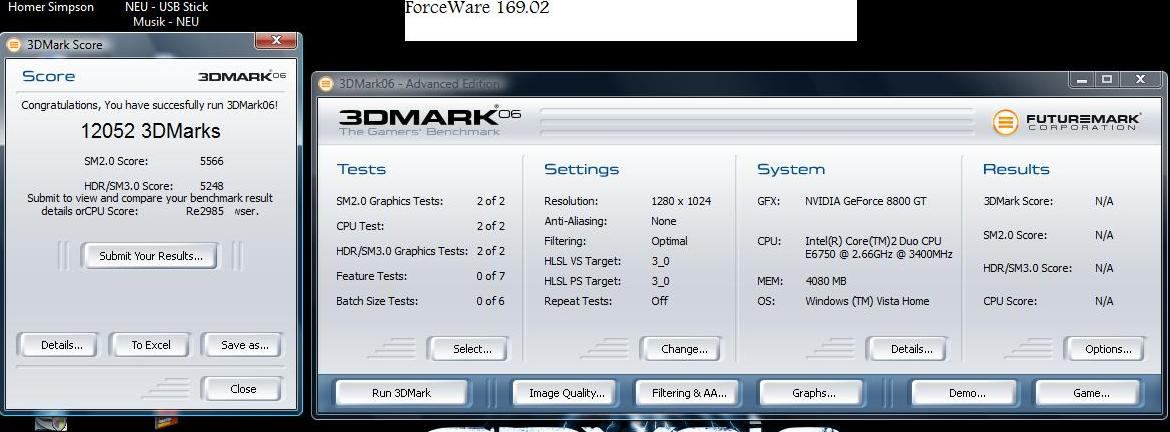Viewport: 1170px width, 432px height.
Task: Click the System section heading
Action: click(x=791, y=169)
